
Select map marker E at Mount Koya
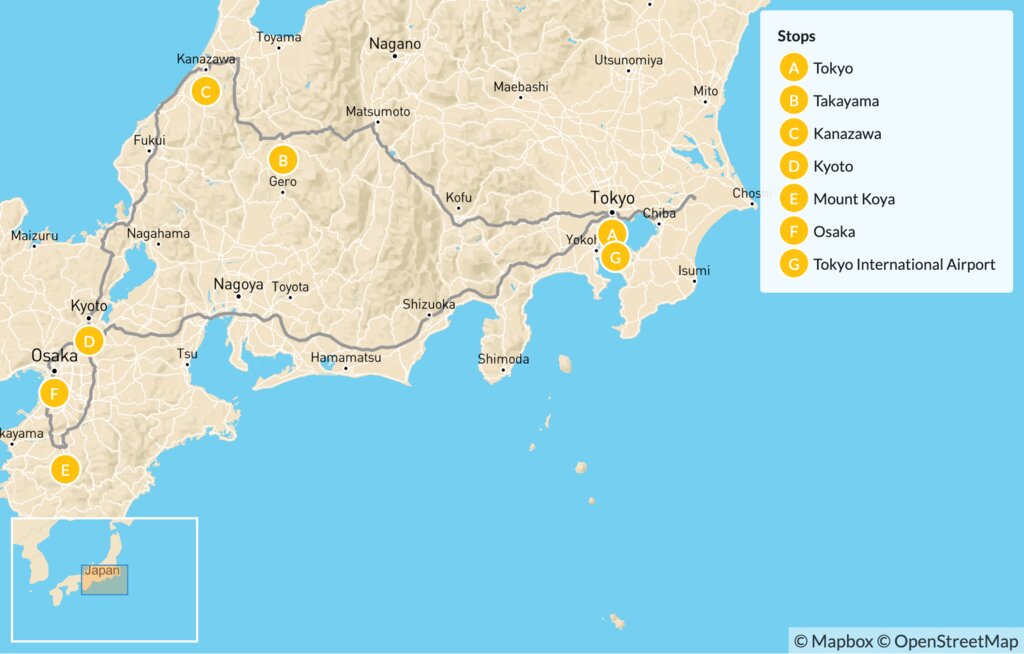pyautogui.click(x=65, y=470)
